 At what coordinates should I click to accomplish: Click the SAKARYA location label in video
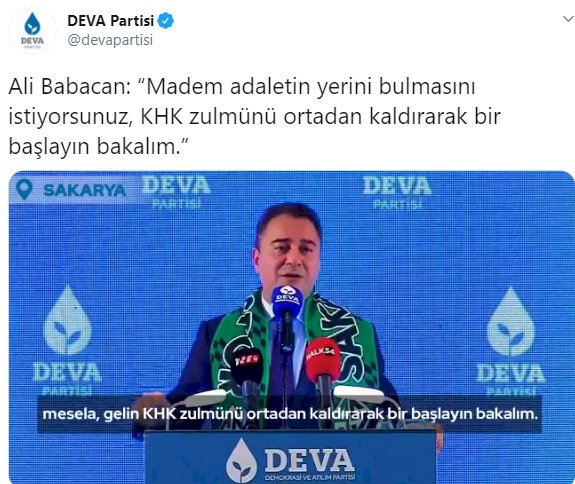pyautogui.click(x=85, y=190)
